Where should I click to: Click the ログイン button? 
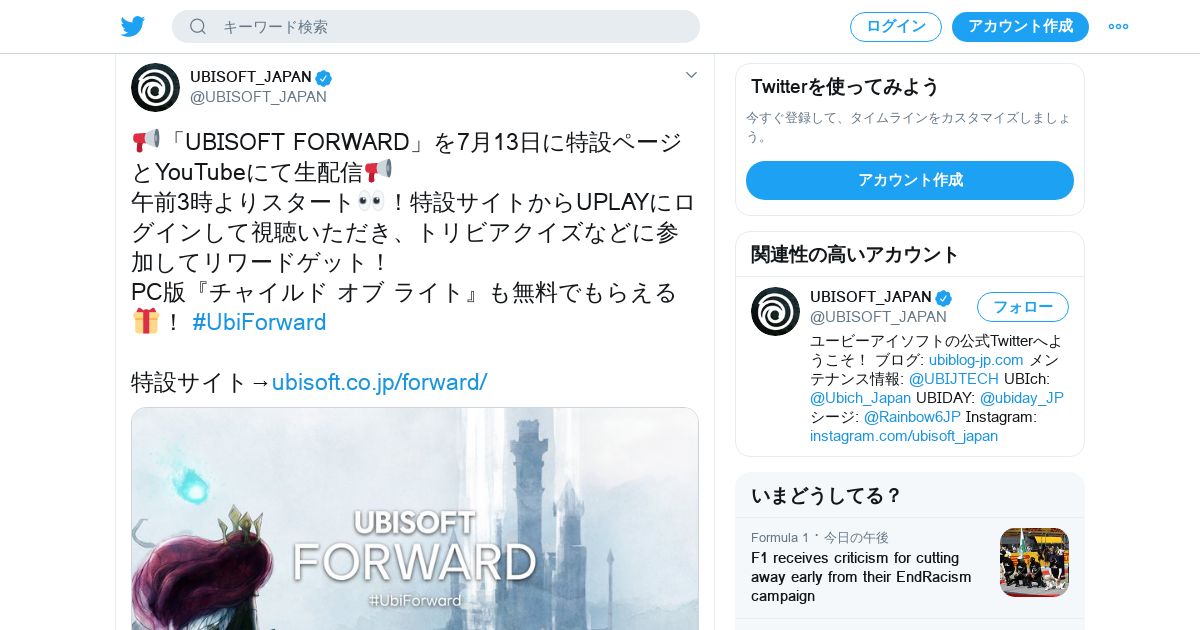pyautogui.click(x=896, y=27)
